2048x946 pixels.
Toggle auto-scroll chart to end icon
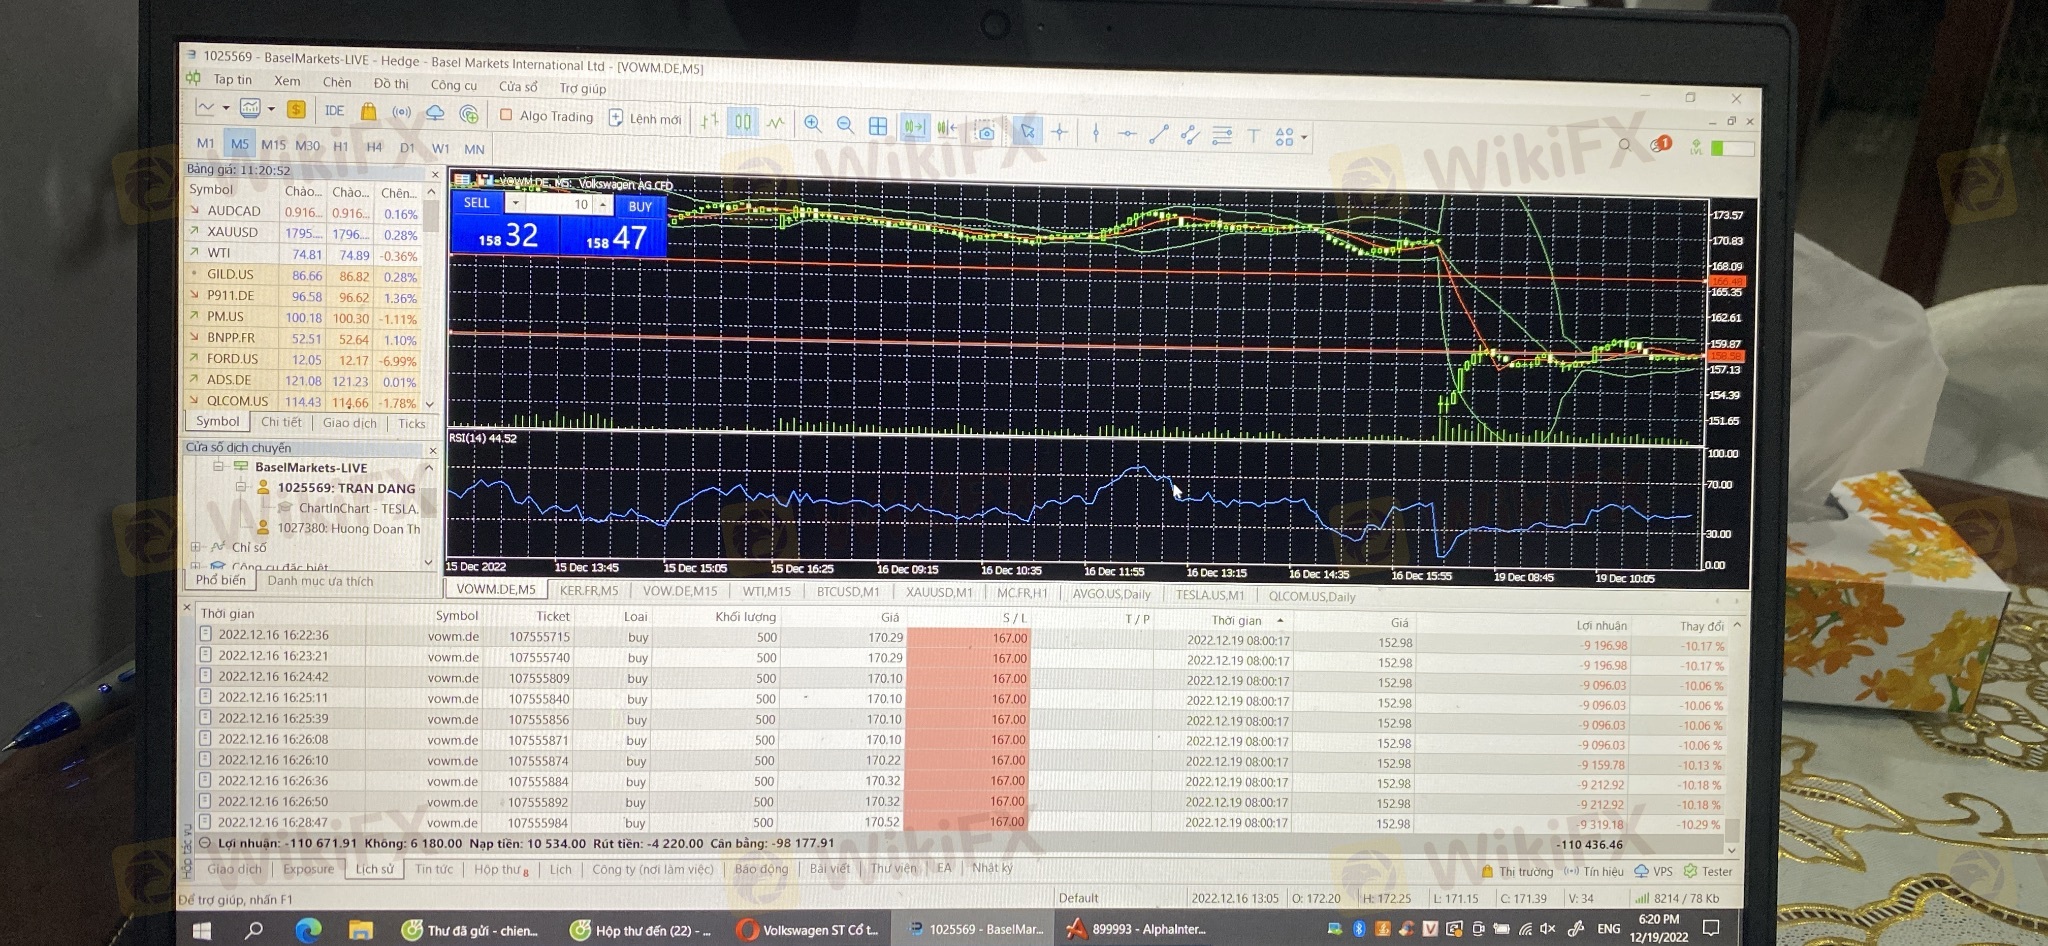[x=914, y=127]
